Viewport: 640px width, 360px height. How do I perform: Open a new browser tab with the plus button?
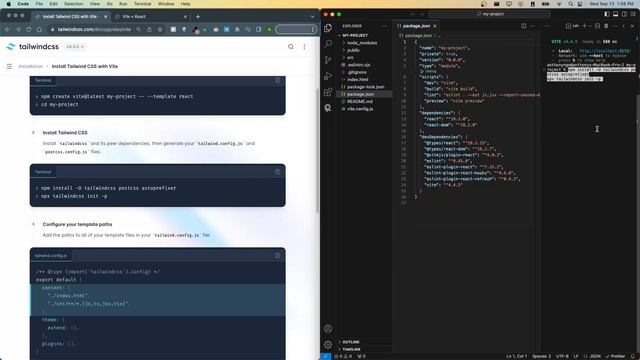tap(198, 16)
